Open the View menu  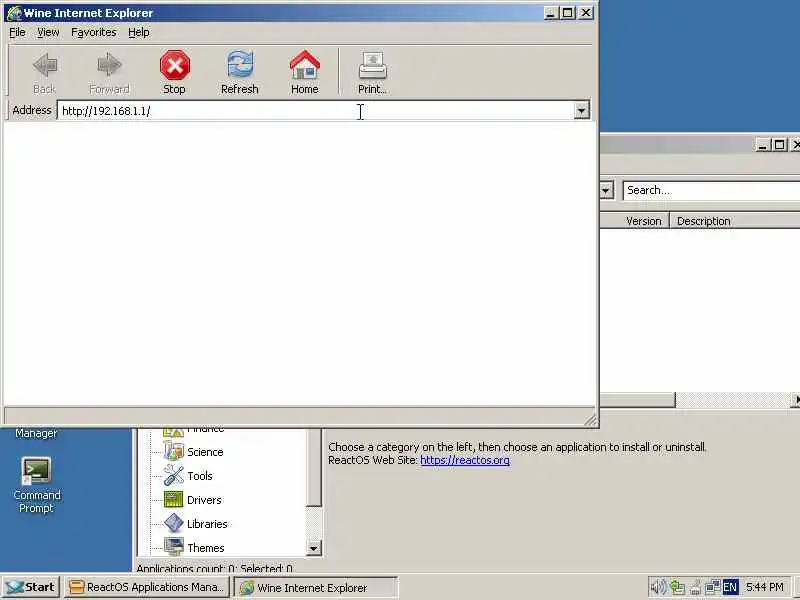click(x=48, y=32)
